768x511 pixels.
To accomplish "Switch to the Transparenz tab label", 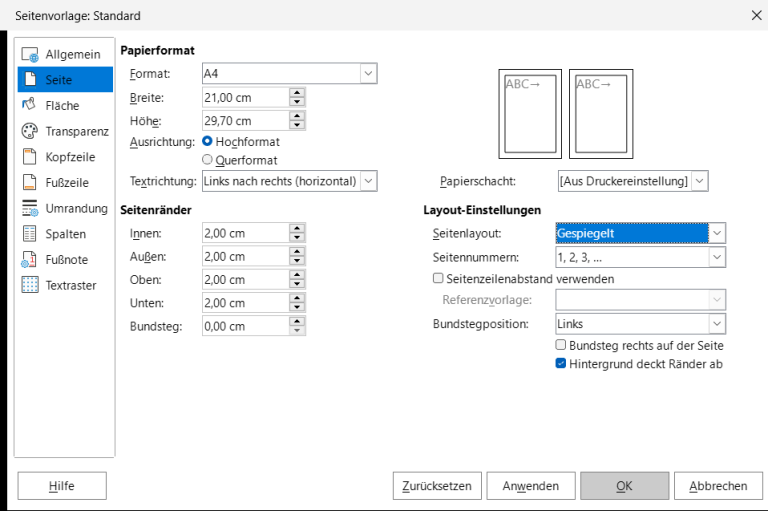I will click(77, 131).
